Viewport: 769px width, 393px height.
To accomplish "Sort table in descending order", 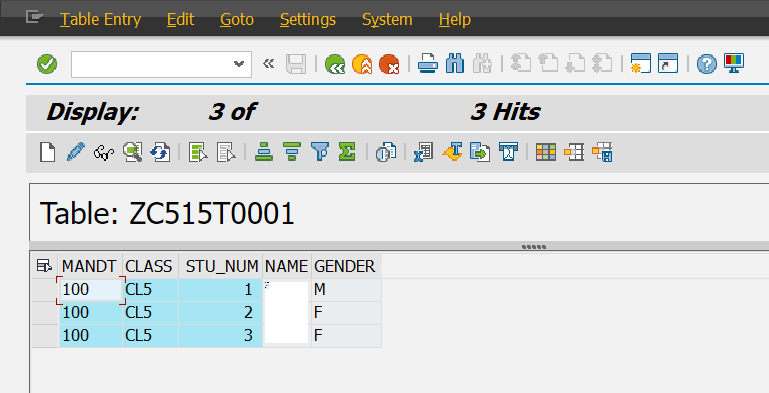I will point(292,152).
